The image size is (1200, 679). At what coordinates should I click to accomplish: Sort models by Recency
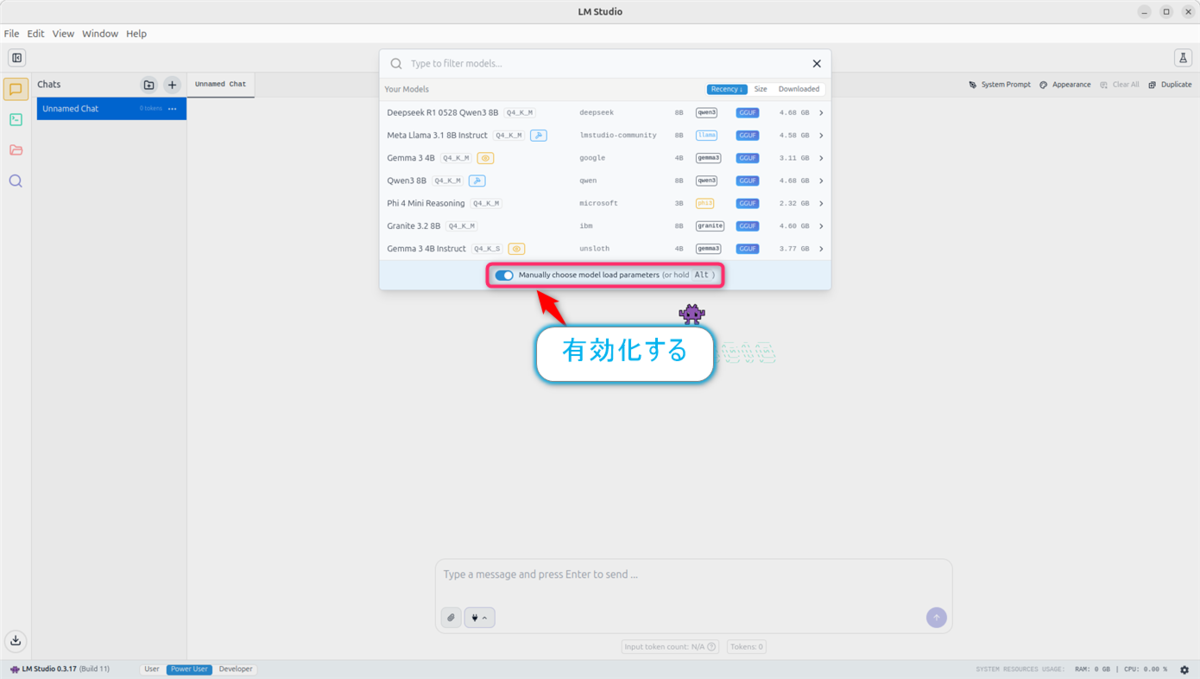pos(727,89)
